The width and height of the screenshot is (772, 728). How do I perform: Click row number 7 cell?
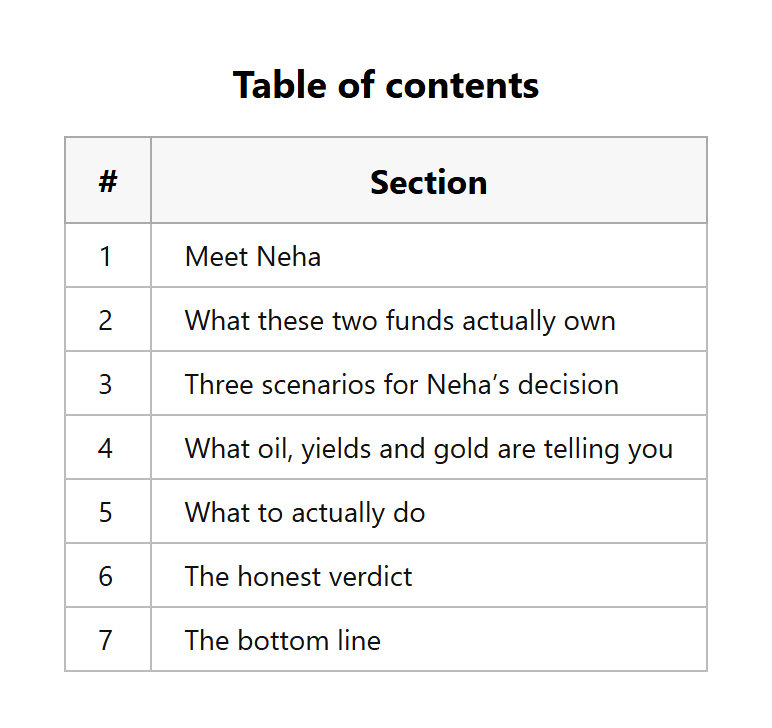coord(108,639)
